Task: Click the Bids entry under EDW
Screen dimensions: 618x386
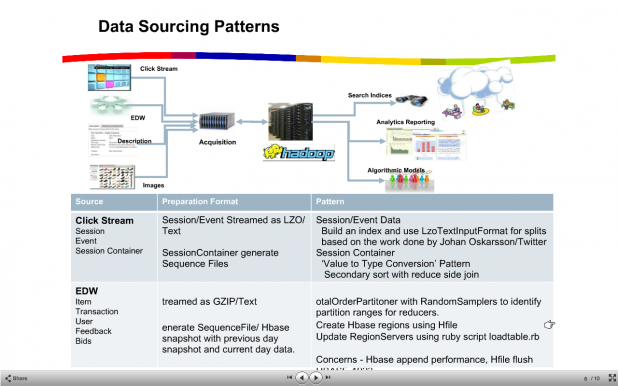Action: (83, 341)
